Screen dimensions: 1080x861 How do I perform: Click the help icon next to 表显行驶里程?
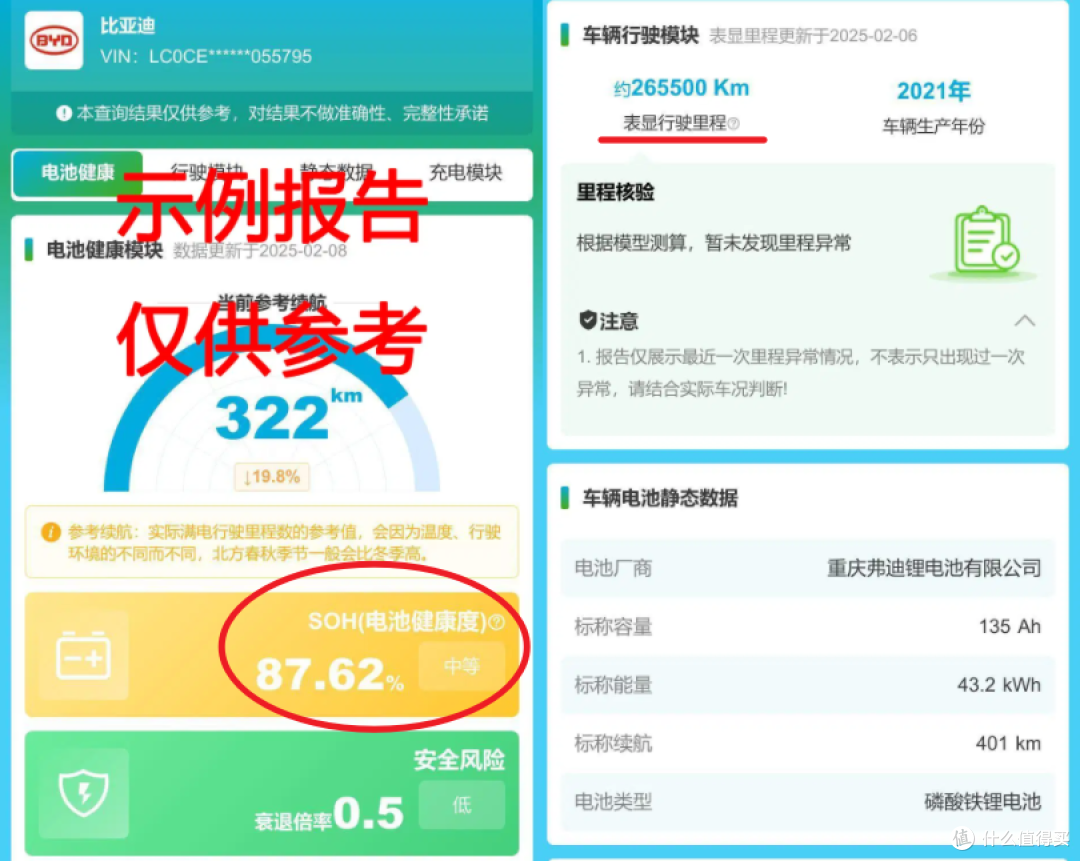(734, 123)
